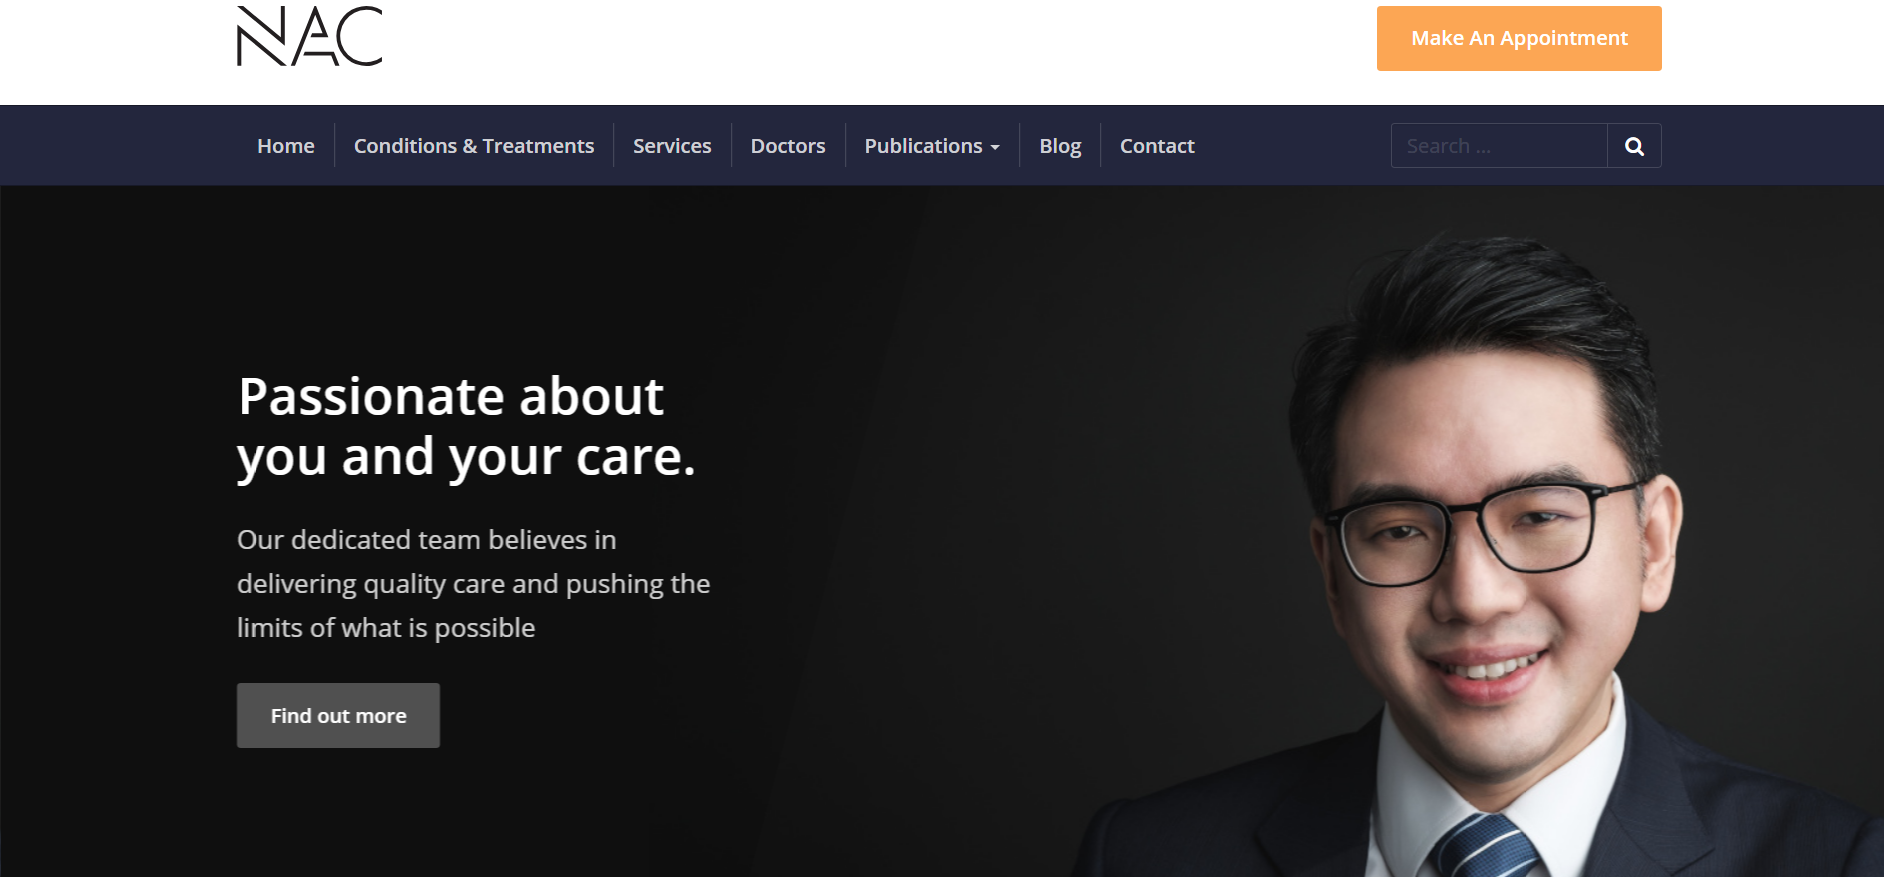Focus the Search input field
Image resolution: width=1884 pixels, height=877 pixels.
[1499, 146]
